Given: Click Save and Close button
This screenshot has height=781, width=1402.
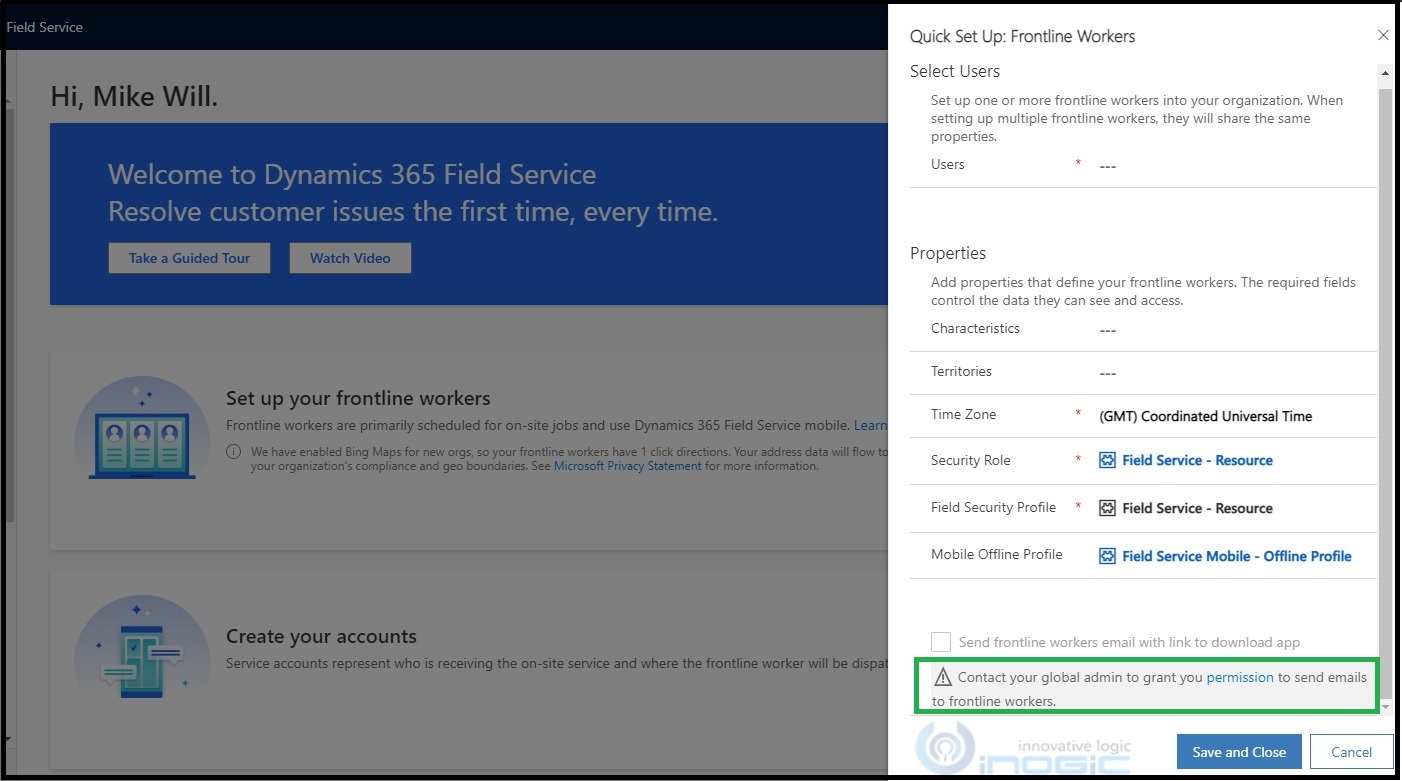Looking at the screenshot, I should click(1239, 752).
